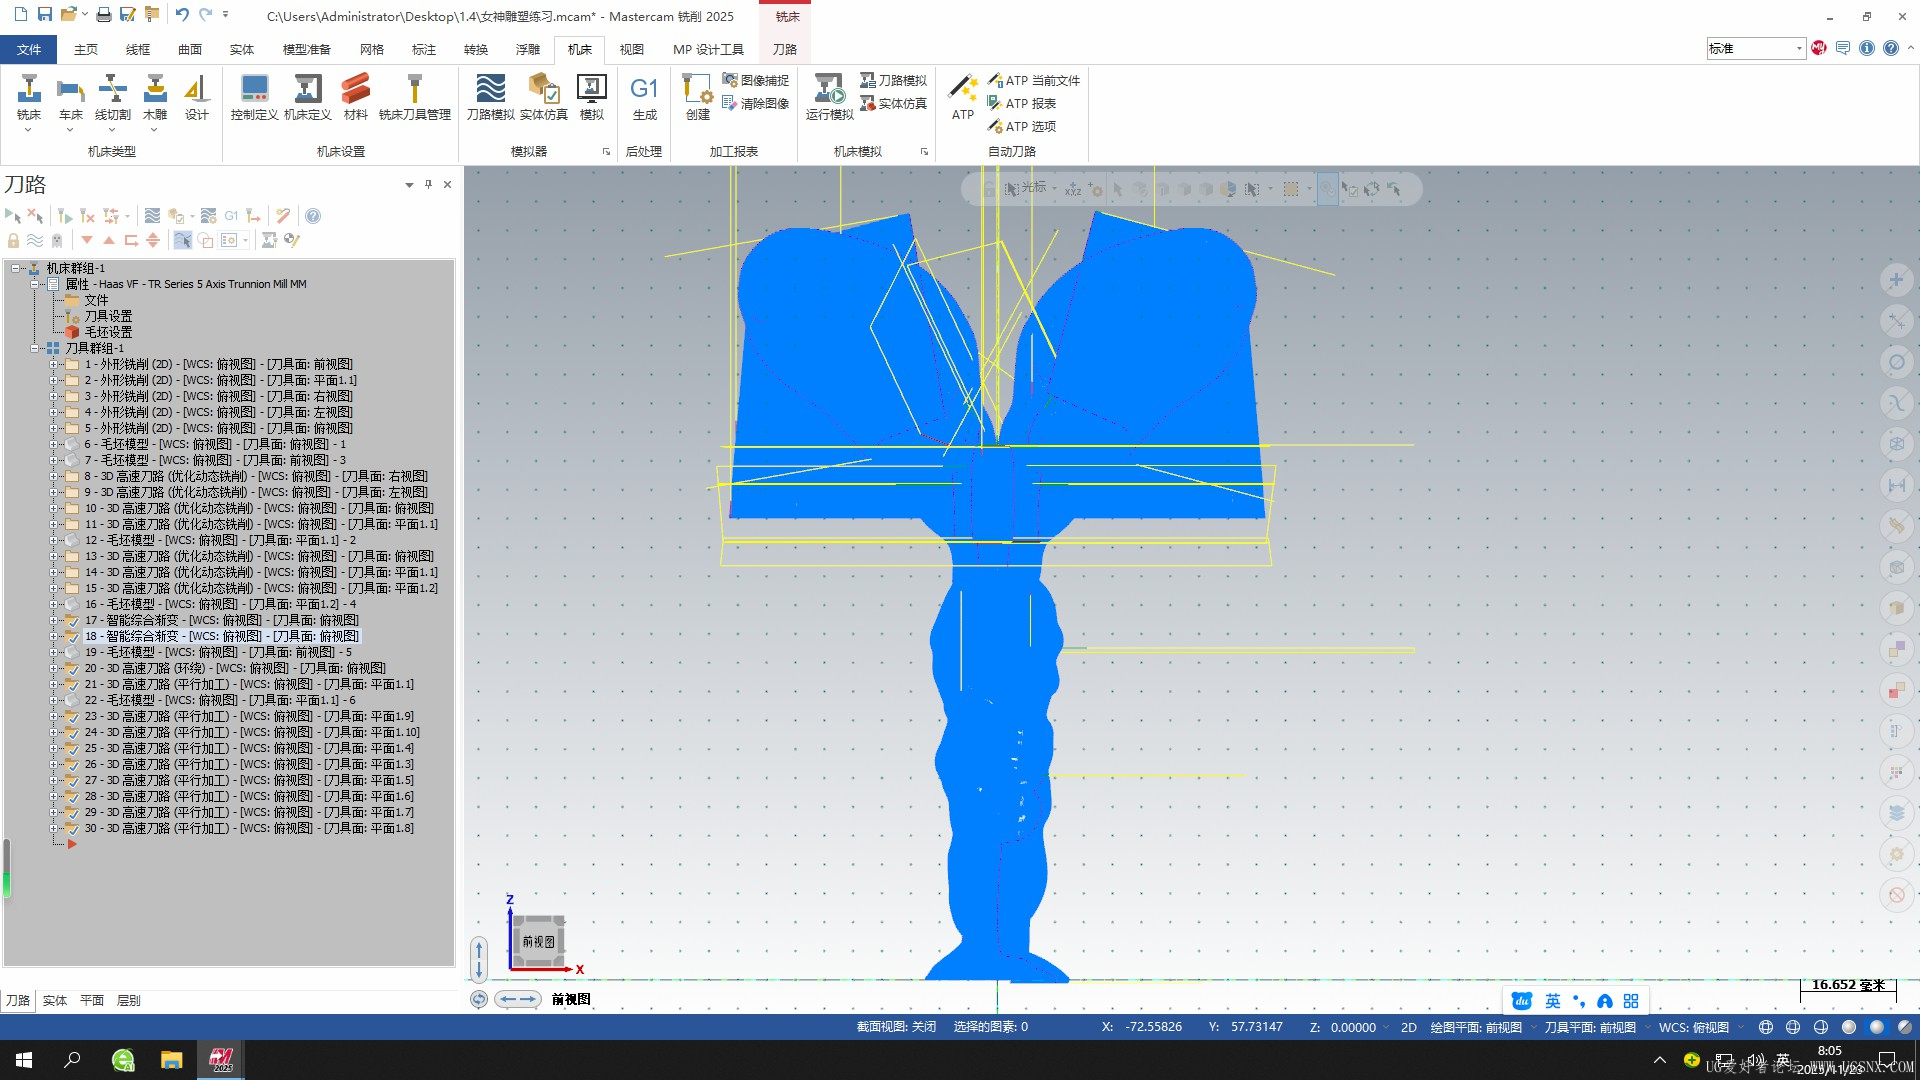Toggle the ghost display icon in toolpath panel
Image resolution: width=1920 pixels, height=1080 pixels.
click(57, 241)
